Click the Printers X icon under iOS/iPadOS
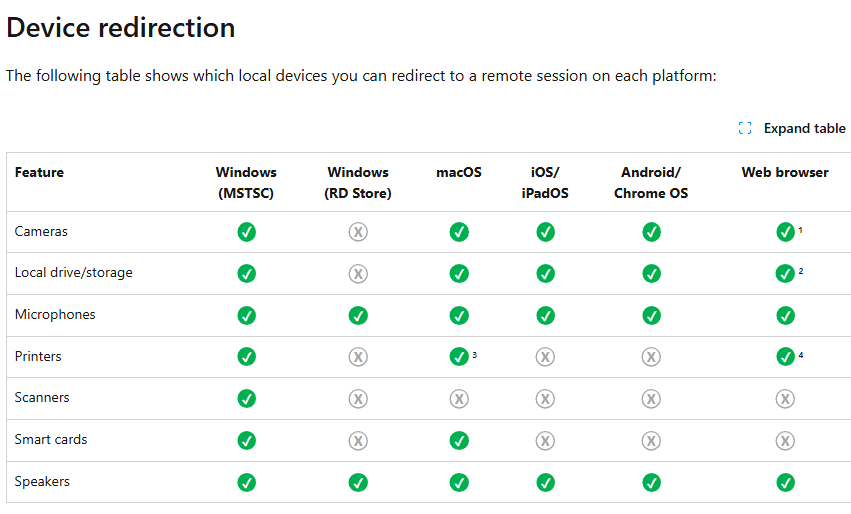851x514 pixels. 545,357
